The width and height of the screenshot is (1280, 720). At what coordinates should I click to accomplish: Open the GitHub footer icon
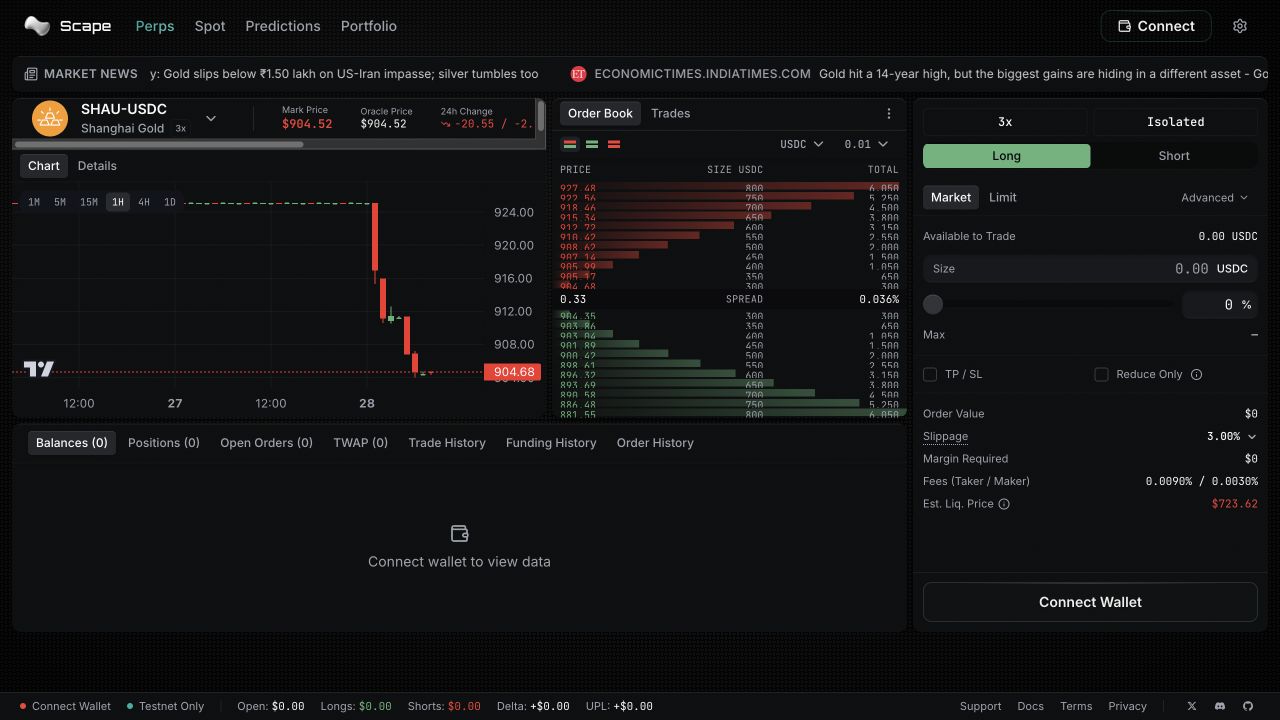pyautogui.click(x=1248, y=706)
